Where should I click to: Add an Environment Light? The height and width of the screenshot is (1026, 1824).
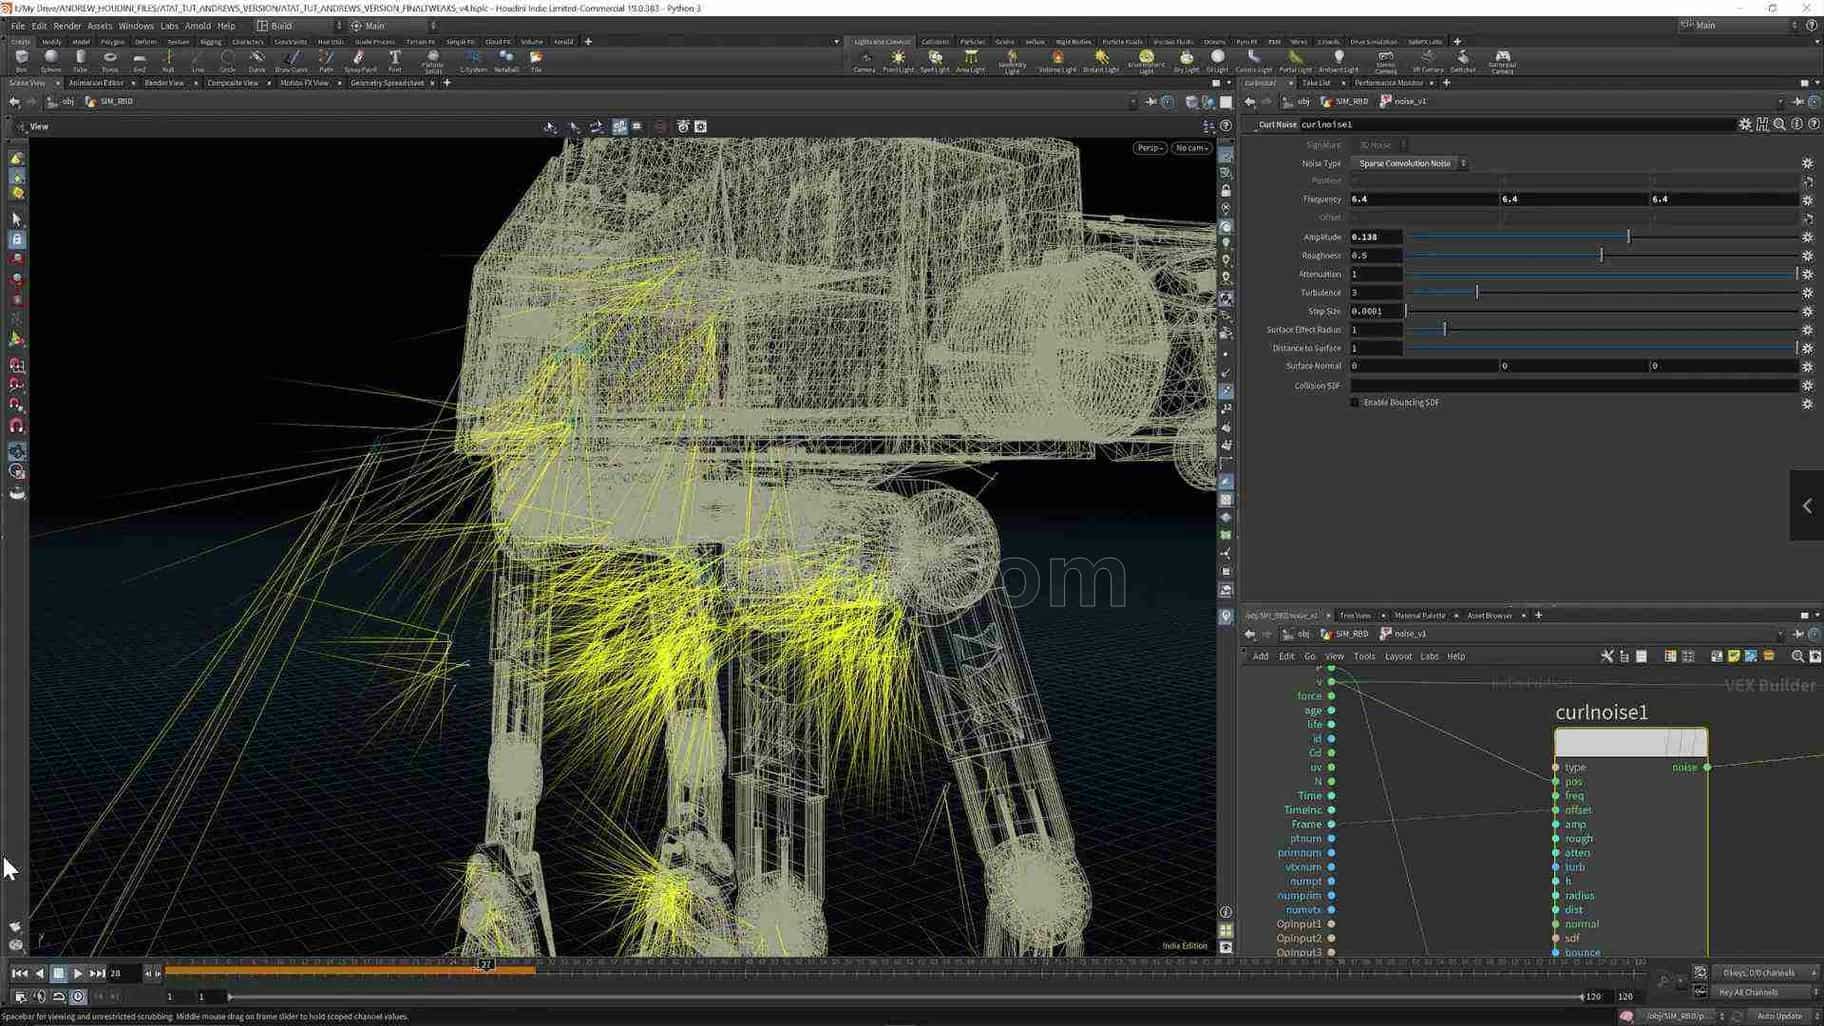pos(1146,61)
